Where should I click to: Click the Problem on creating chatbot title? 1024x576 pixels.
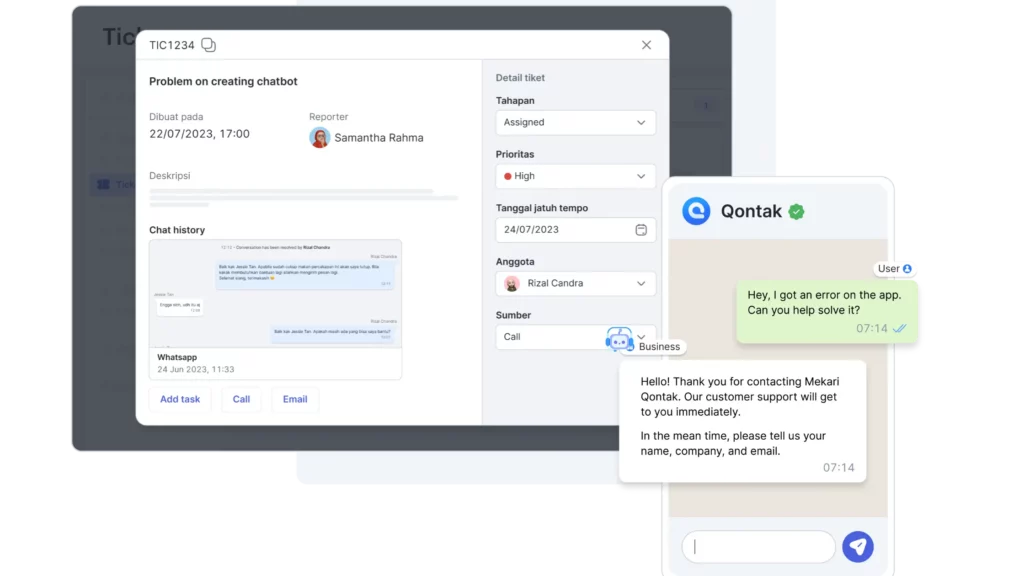click(223, 82)
